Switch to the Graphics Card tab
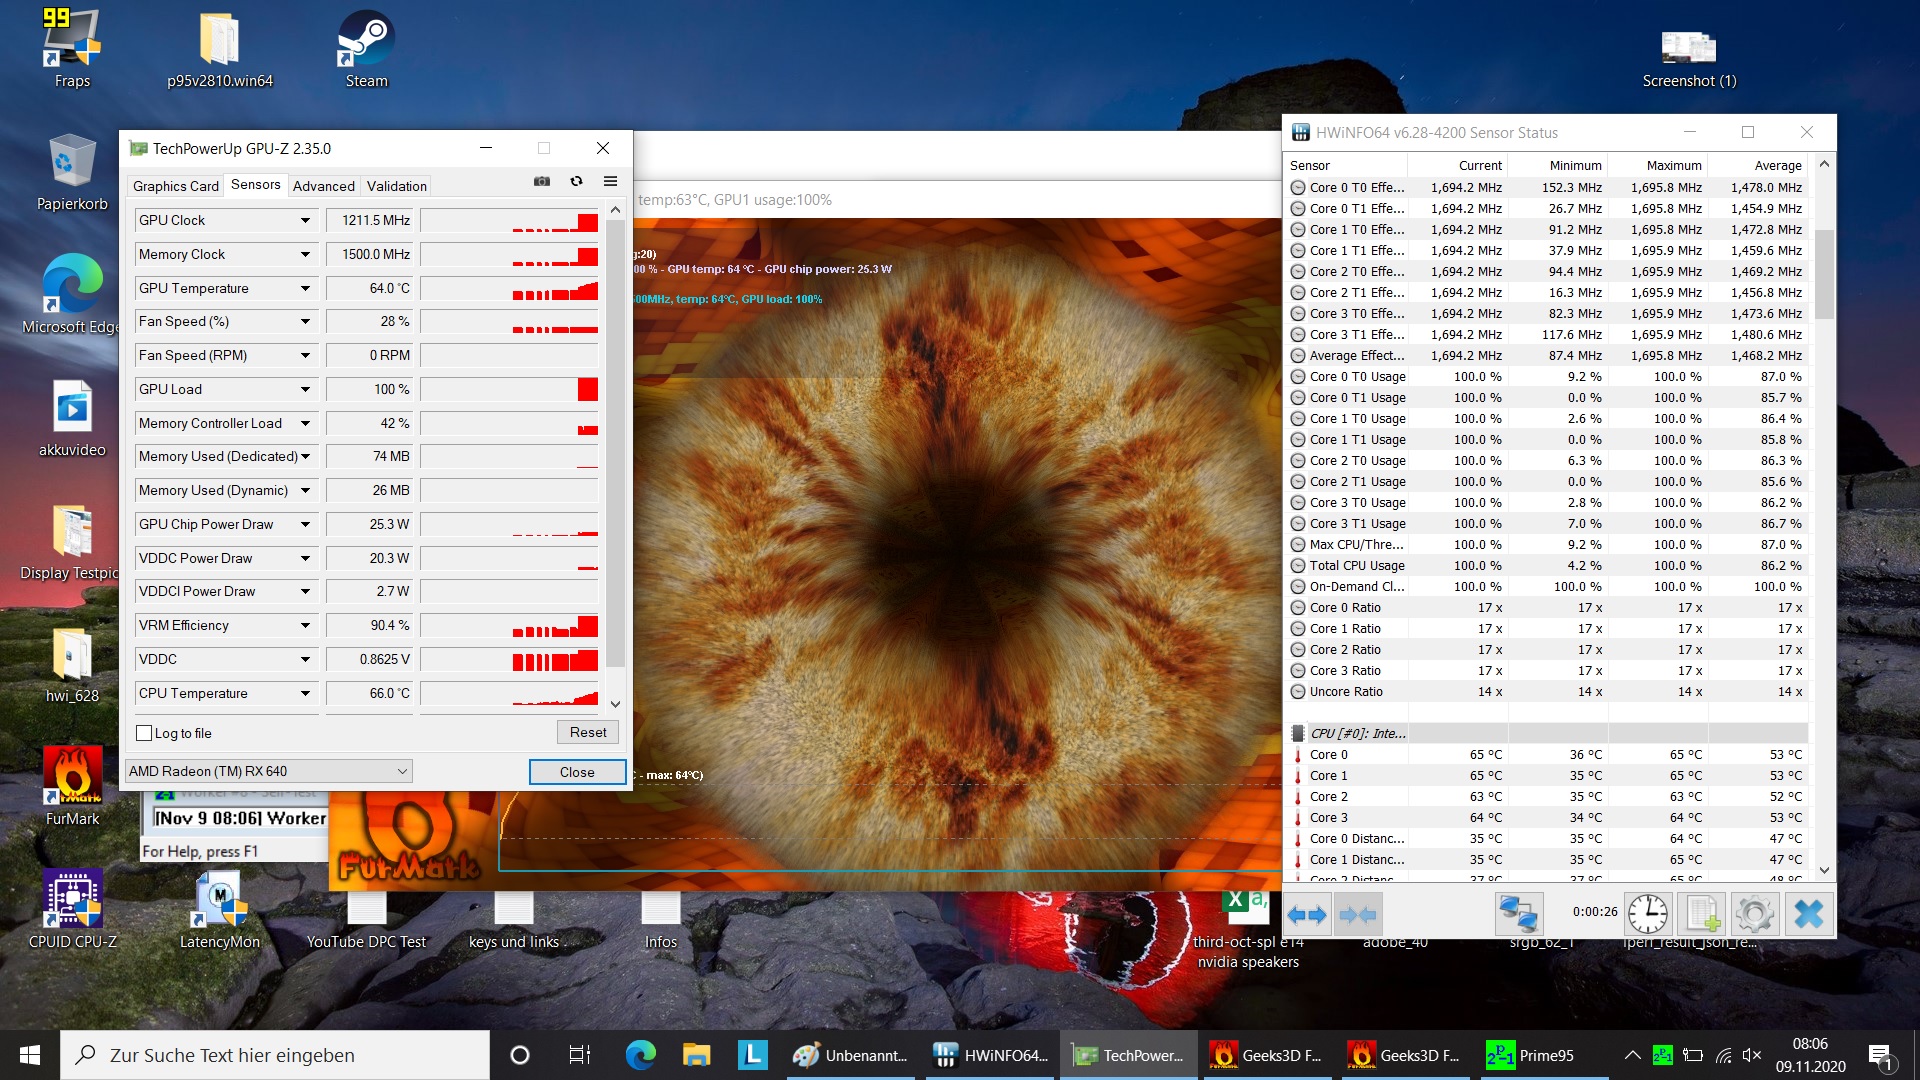 (x=176, y=186)
